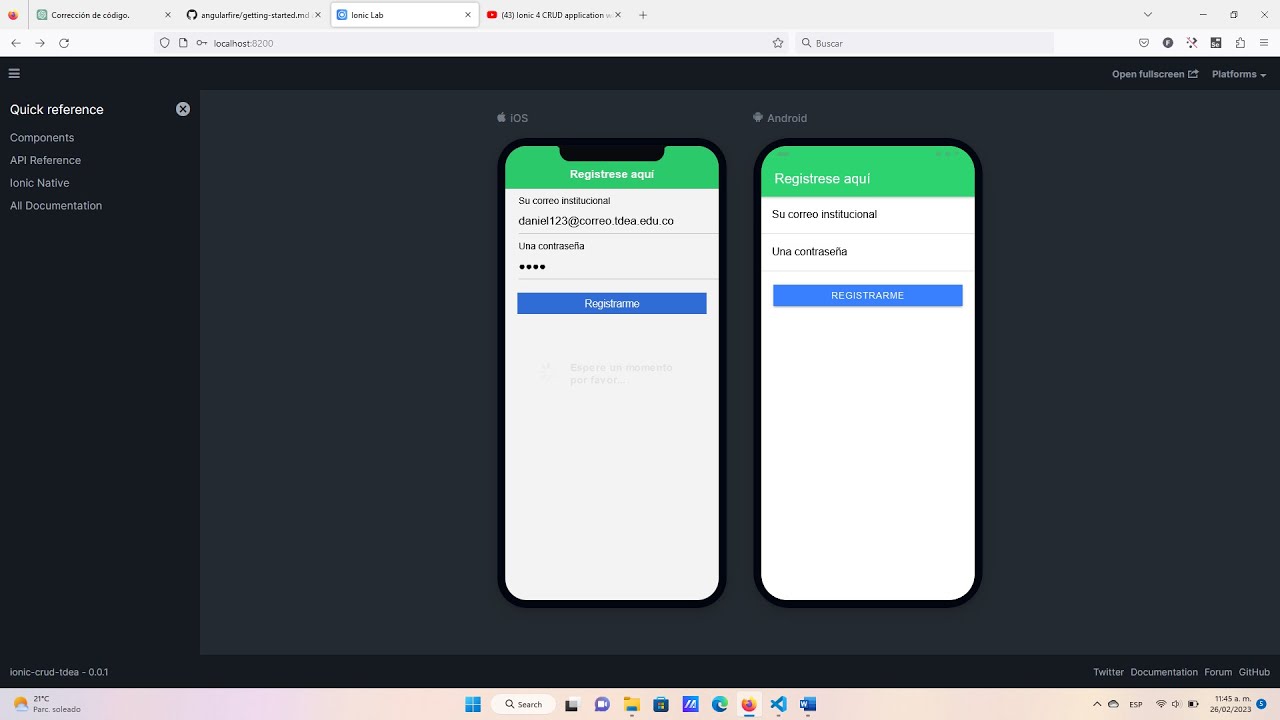Open the Twitter footer link
The height and width of the screenshot is (720, 1280).
pyautogui.click(x=1108, y=673)
